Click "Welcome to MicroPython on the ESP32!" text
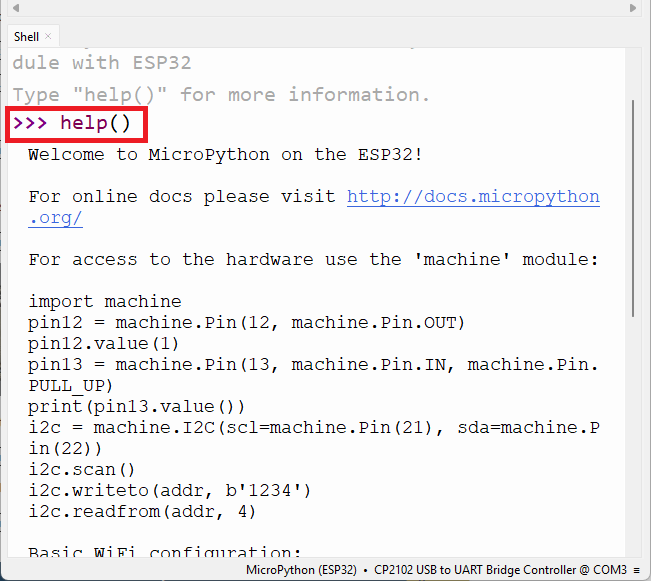 225,154
